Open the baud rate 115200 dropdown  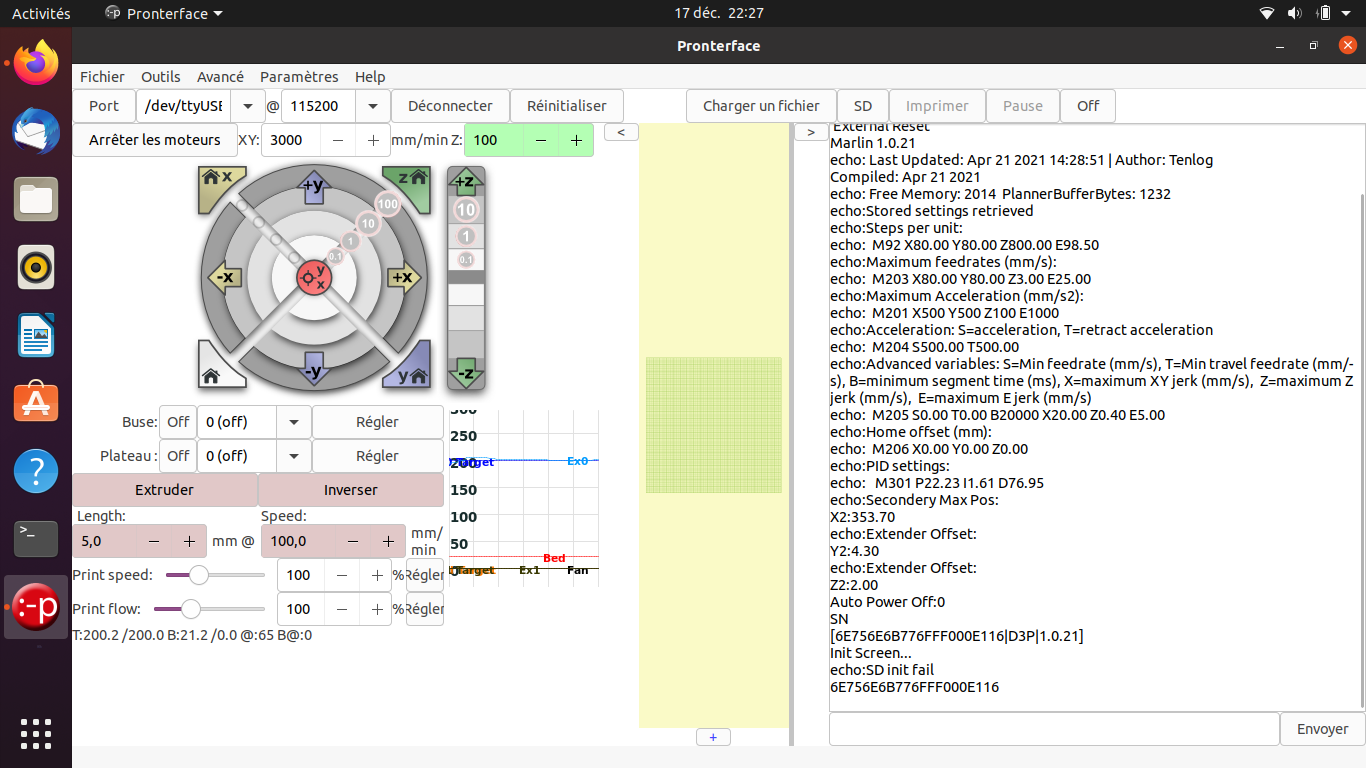pyautogui.click(x=373, y=106)
